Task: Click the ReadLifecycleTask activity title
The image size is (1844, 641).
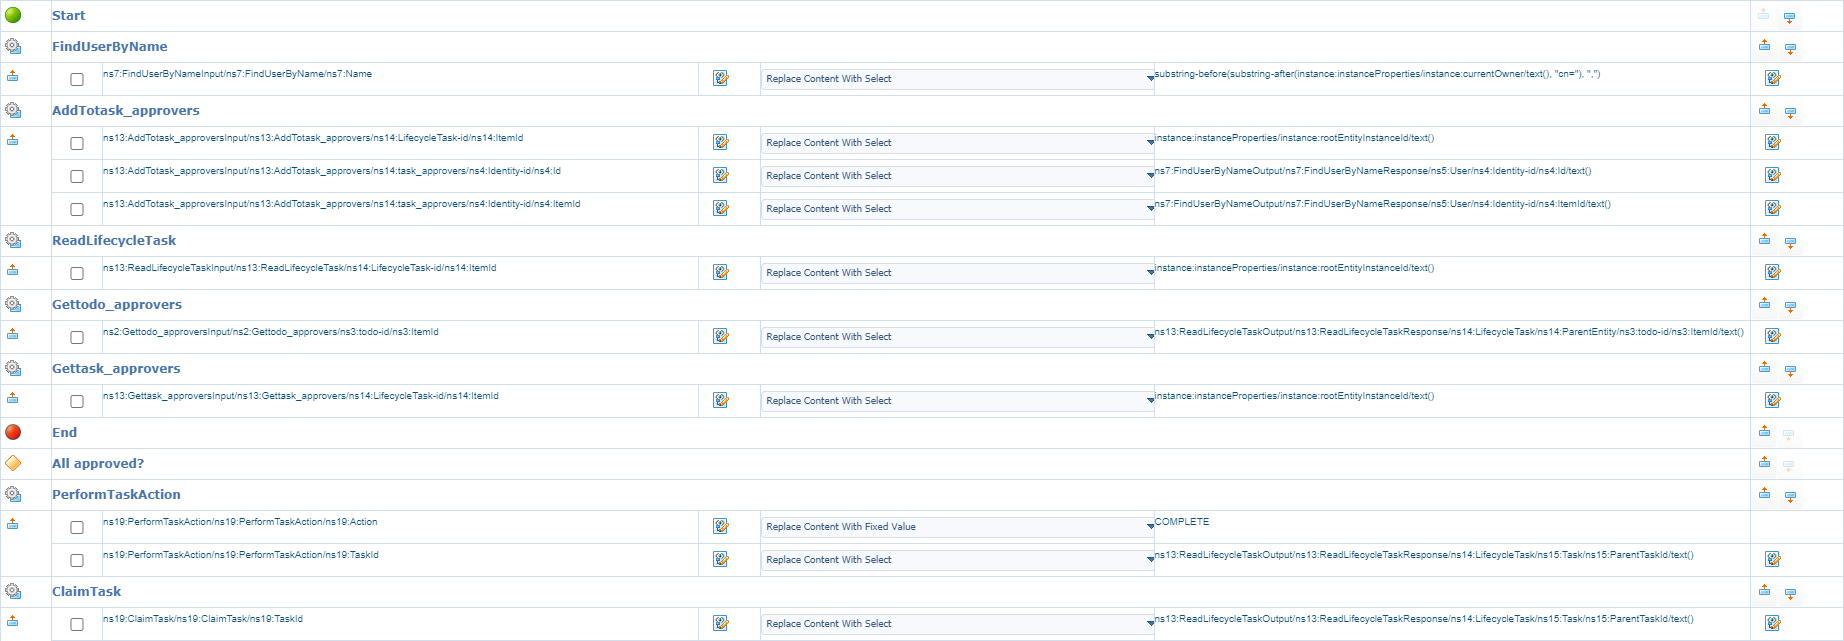Action: (x=114, y=240)
